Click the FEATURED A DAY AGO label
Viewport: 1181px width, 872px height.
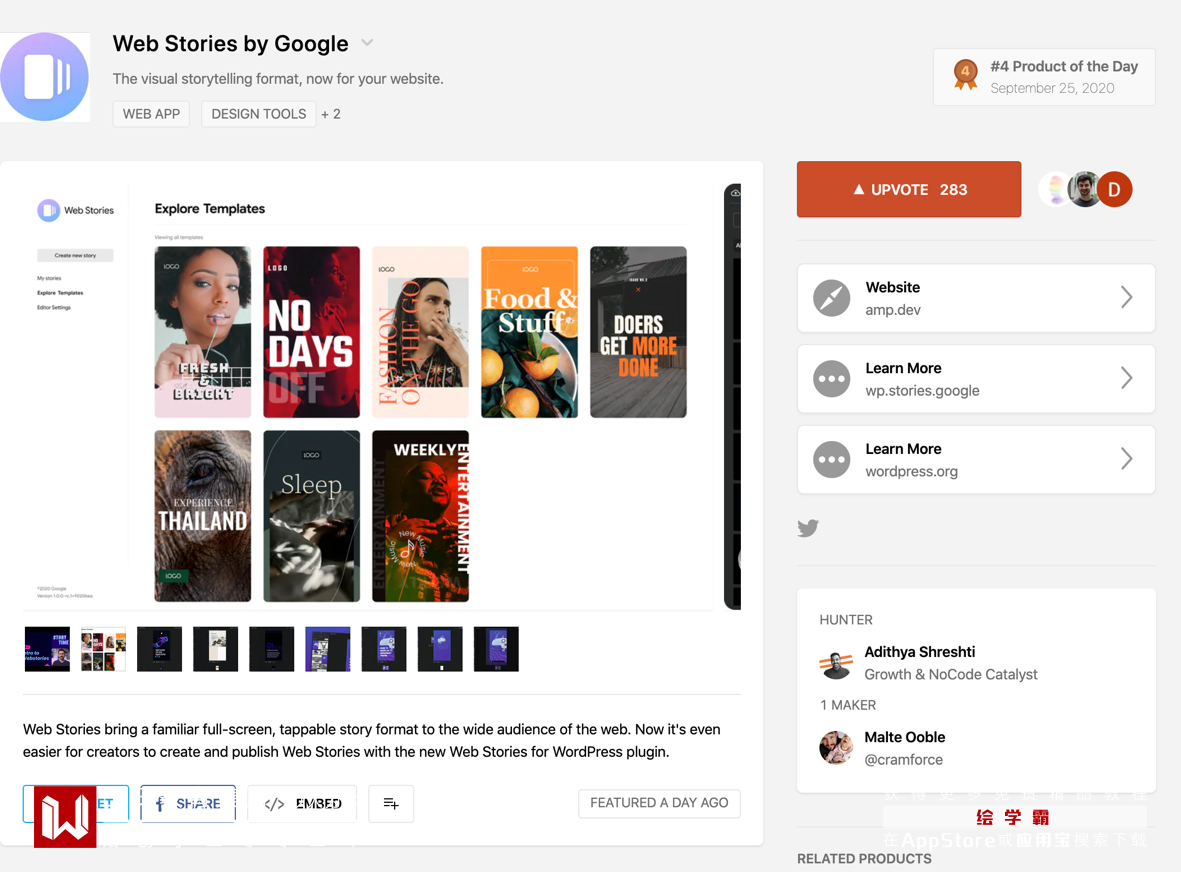tap(659, 803)
